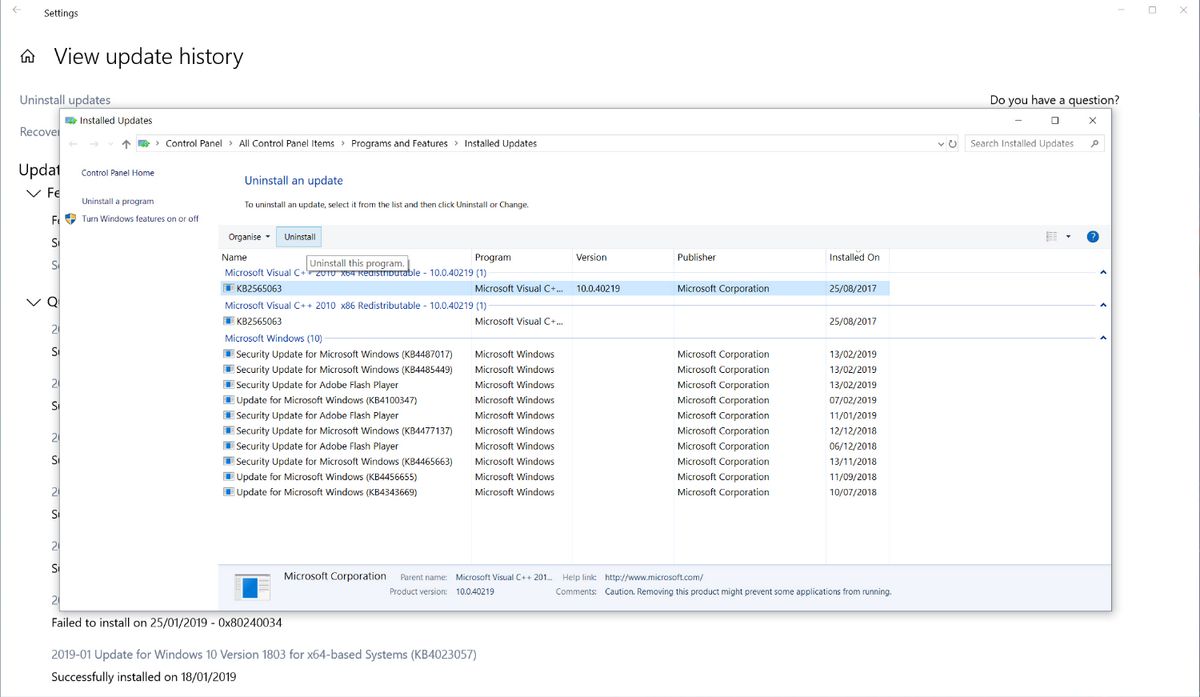
Task: Select Adobe Flash Player update dated 13/02/2019
Action: click(554, 385)
